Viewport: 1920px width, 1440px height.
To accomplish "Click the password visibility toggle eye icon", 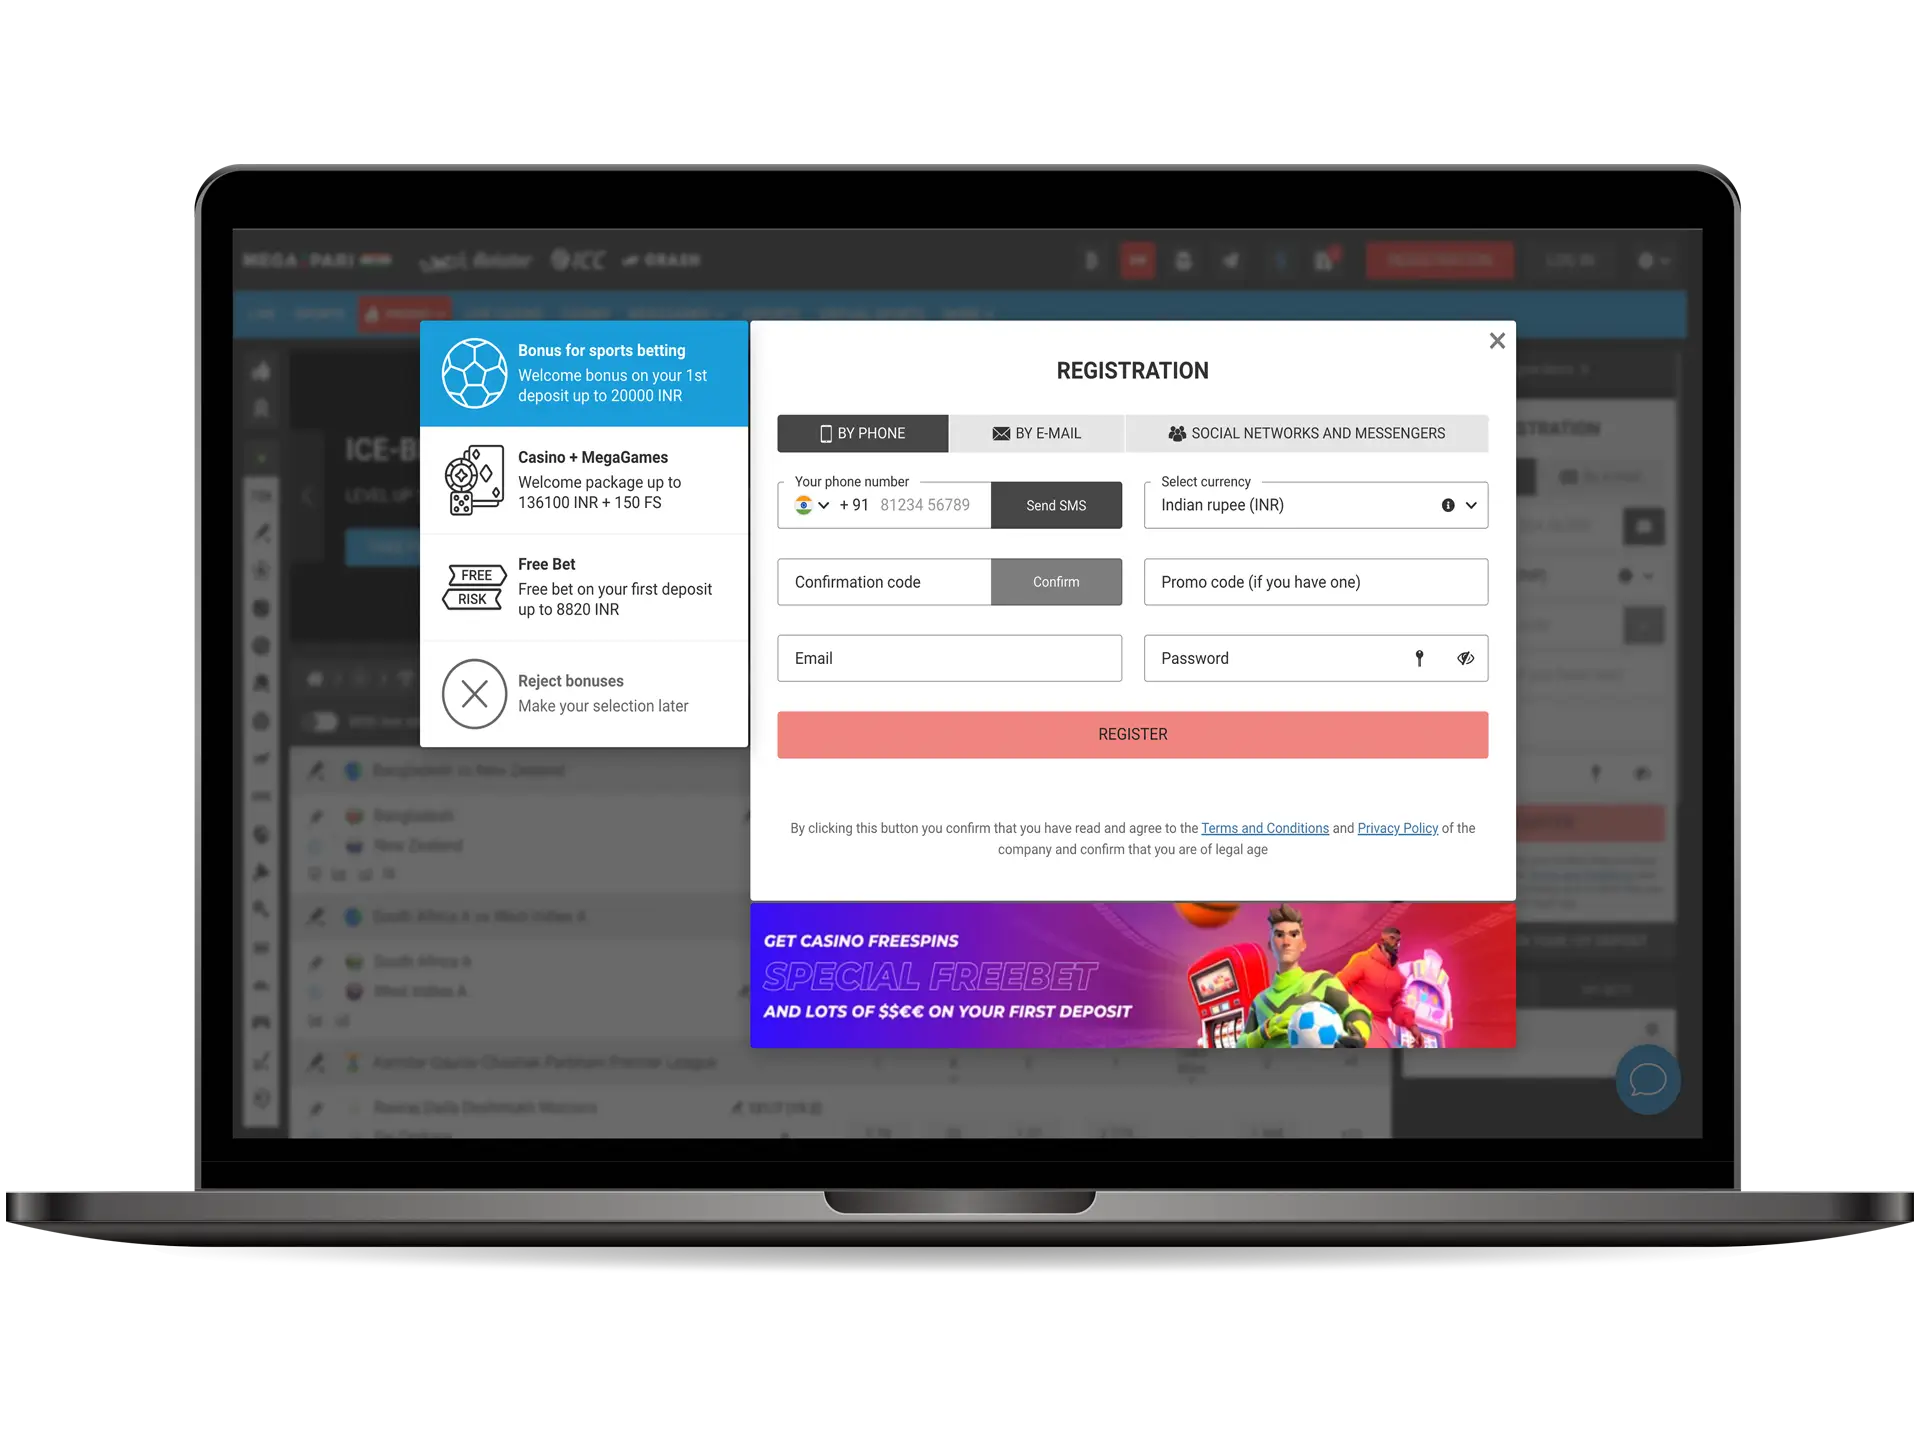I will coord(1463,658).
